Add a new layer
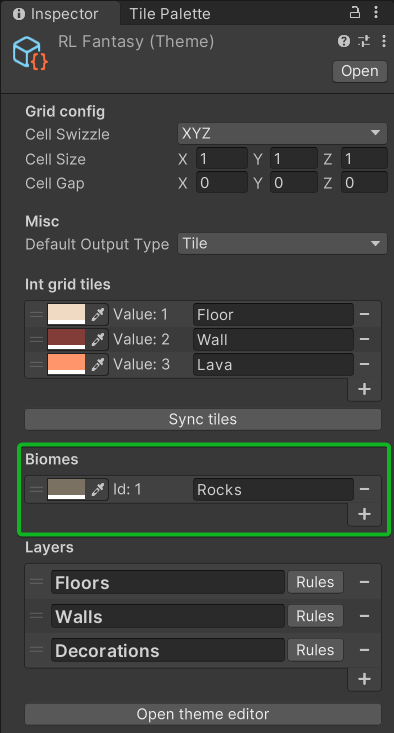The height and width of the screenshot is (733, 394). pyautogui.click(x=364, y=679)
